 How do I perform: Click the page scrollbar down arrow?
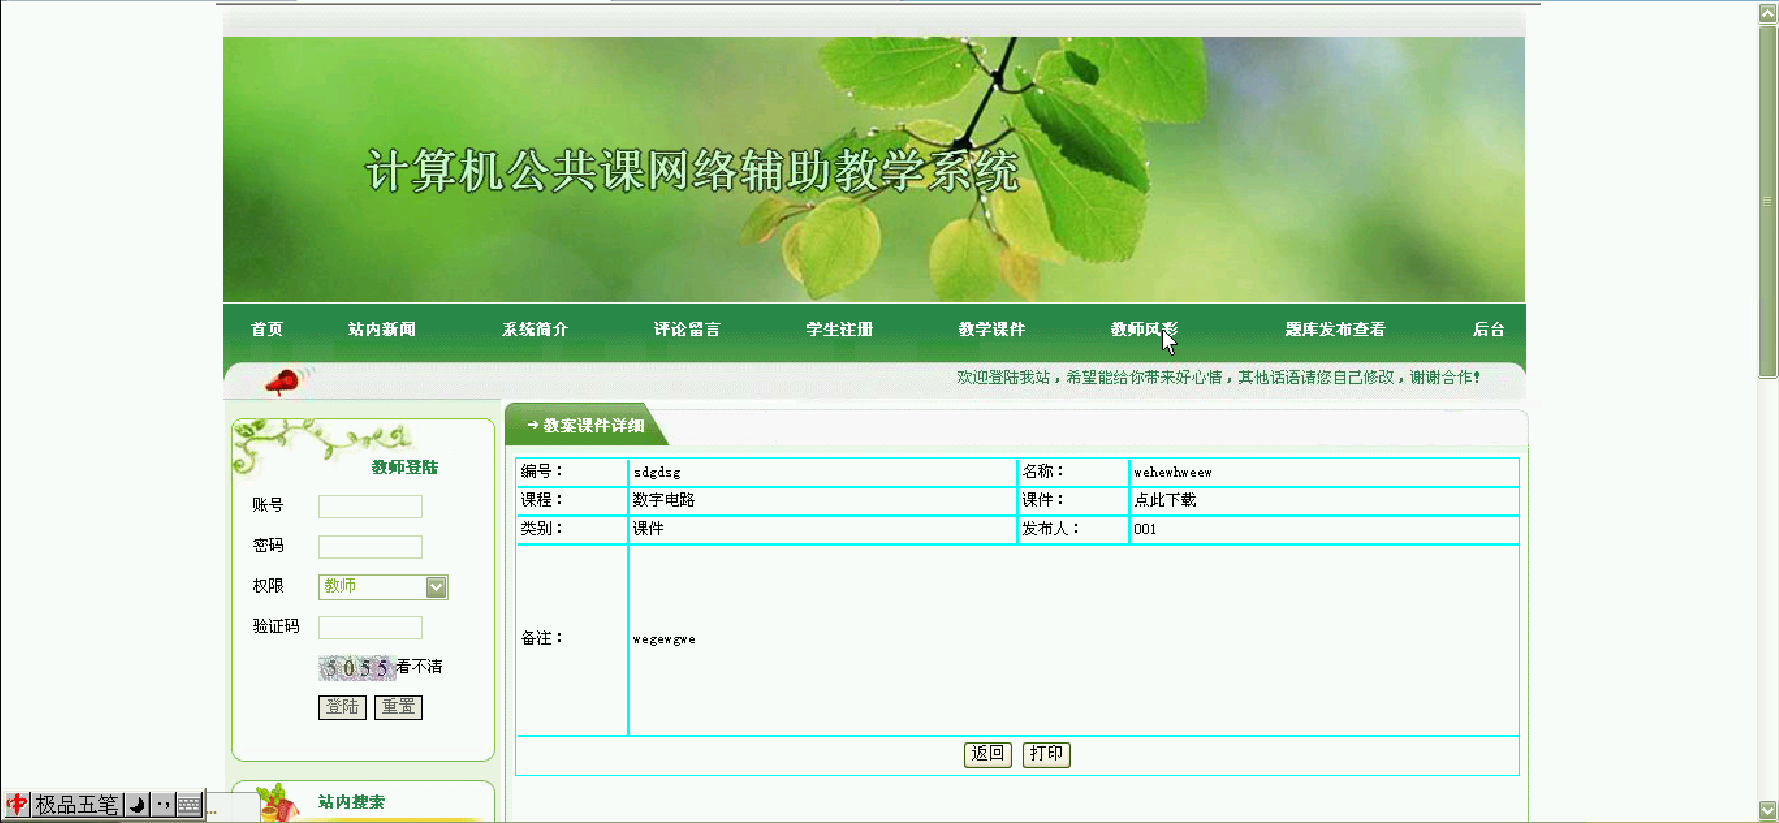tap(1768, 810)
